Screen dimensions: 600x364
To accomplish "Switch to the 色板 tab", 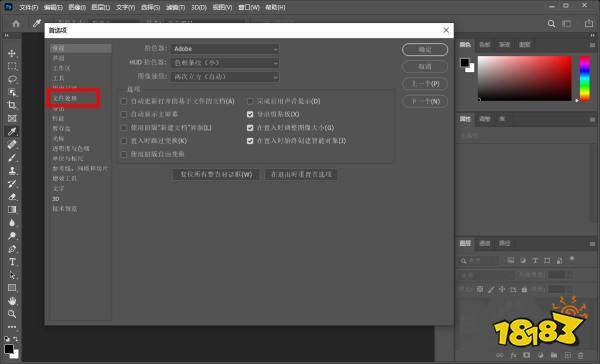I will pyautogui.click(x=485, y=45).
